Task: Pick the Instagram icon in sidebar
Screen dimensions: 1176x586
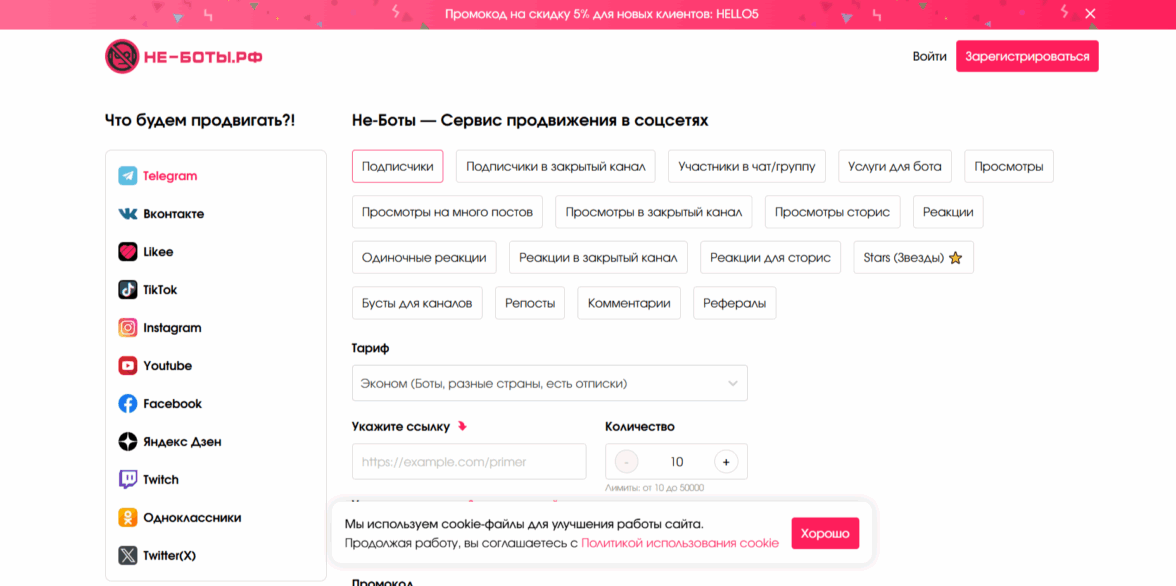Action: [x=128, y=328]
